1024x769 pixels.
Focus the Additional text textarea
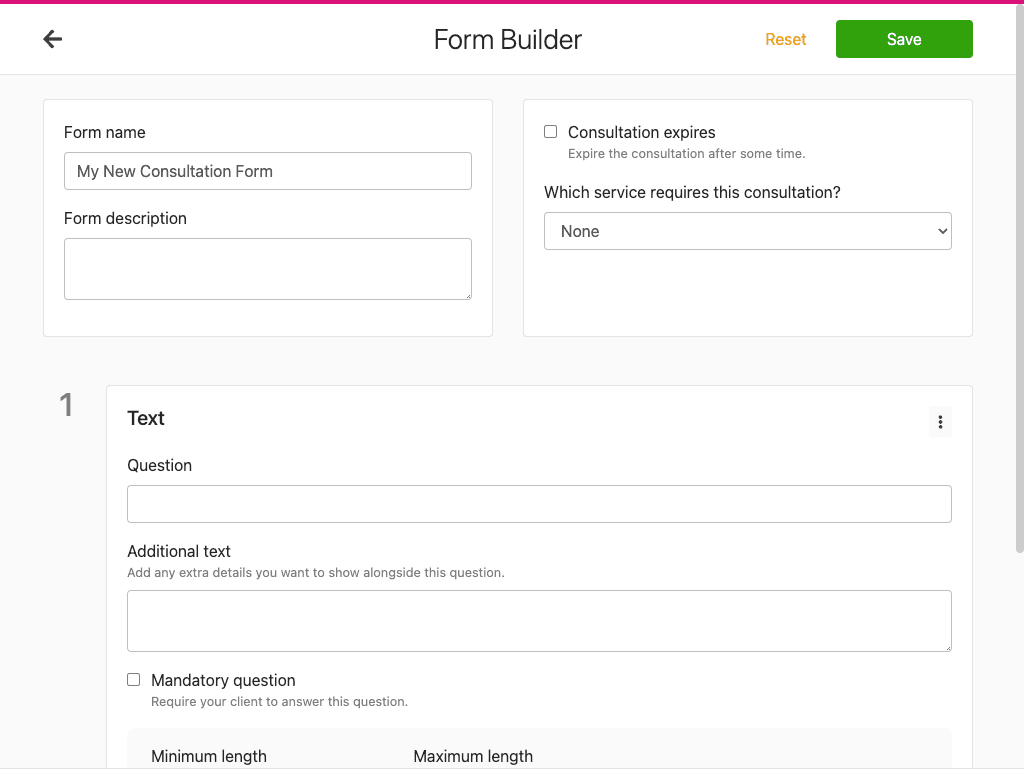[x=539, y=621]
